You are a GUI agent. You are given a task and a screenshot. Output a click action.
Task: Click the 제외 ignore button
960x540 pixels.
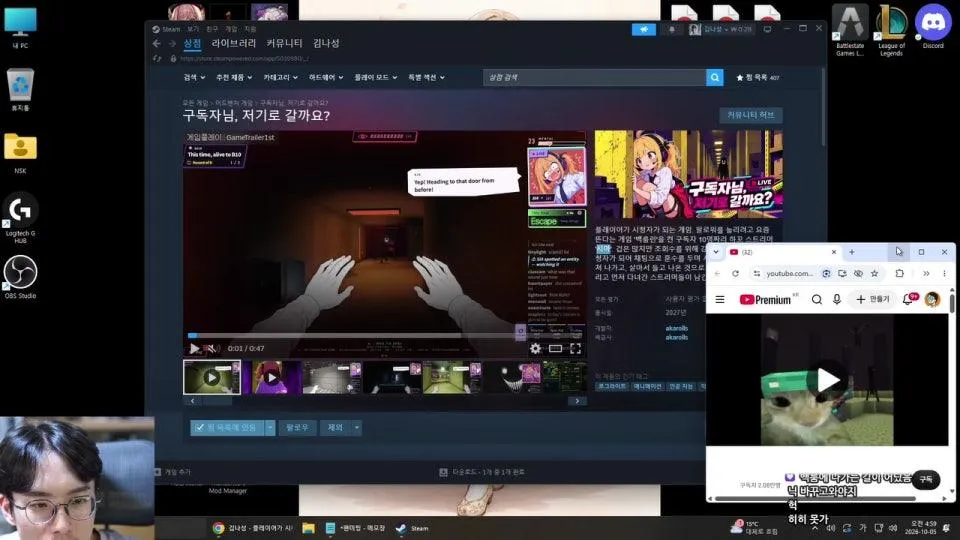click(336, 427)
